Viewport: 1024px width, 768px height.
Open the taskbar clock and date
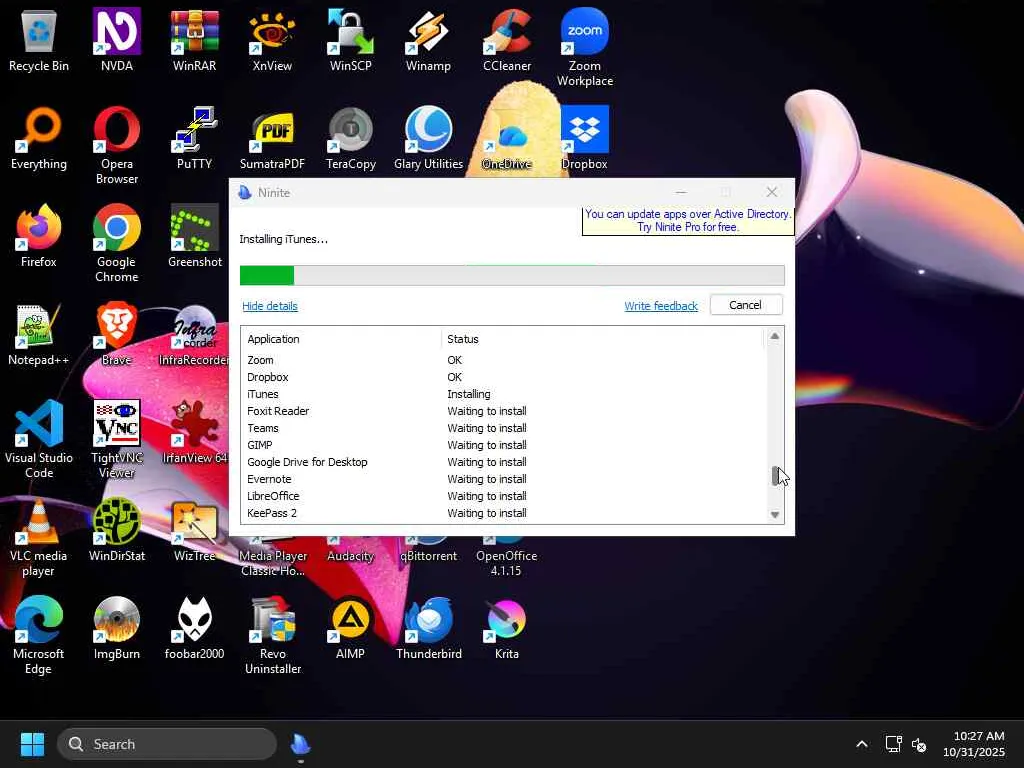974,744
